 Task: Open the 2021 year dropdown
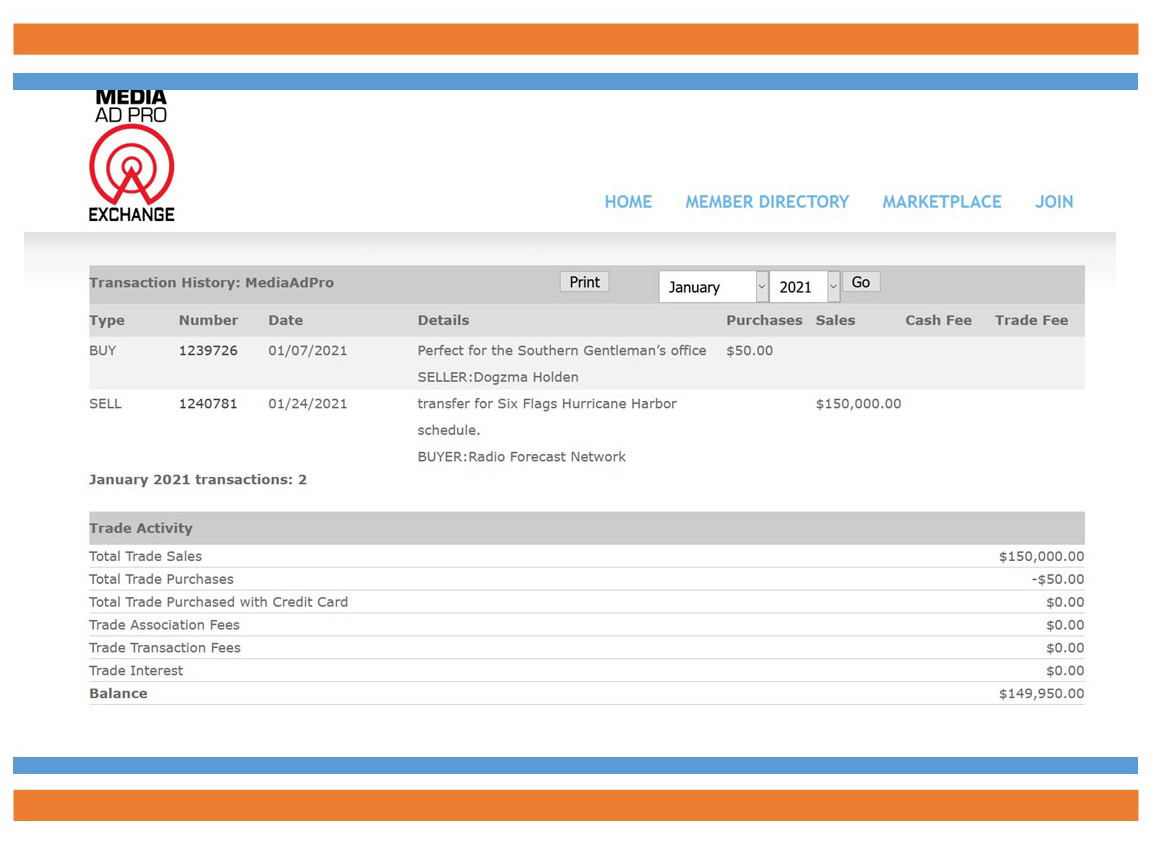click(x=805, y=286)
